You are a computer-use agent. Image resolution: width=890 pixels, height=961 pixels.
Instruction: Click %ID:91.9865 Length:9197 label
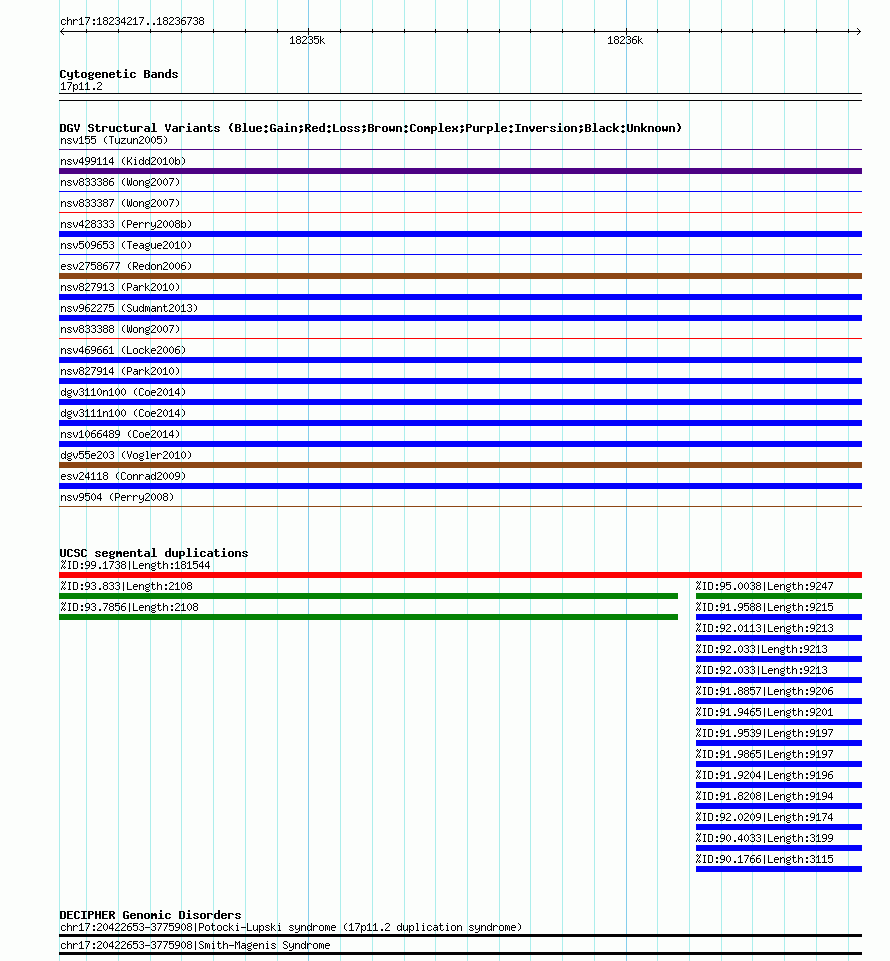(x=765, y=754)
